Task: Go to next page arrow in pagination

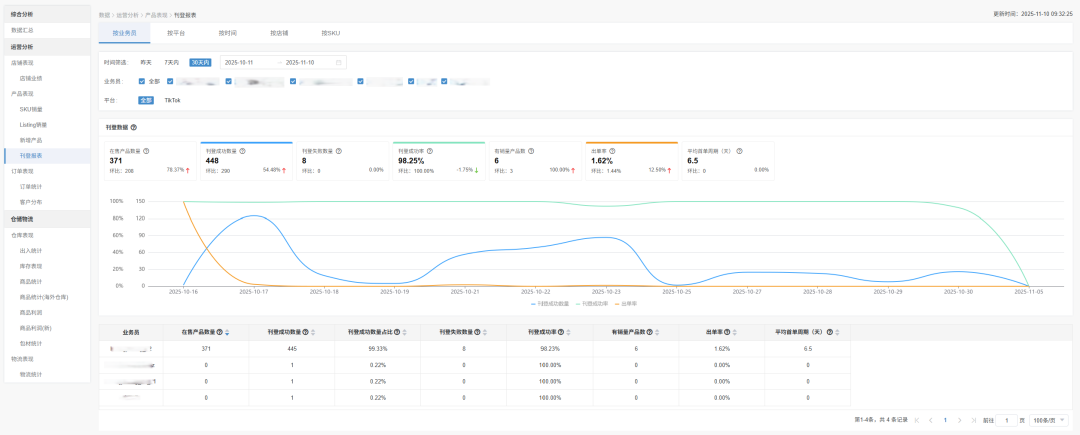Action: click(960, 420)
